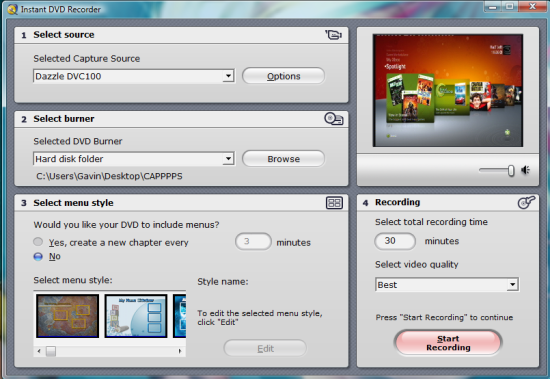This screenshot has width=550, height=379.
Task: Click the right arrow of menu style scrollbar
Action: tap(180, 351)
